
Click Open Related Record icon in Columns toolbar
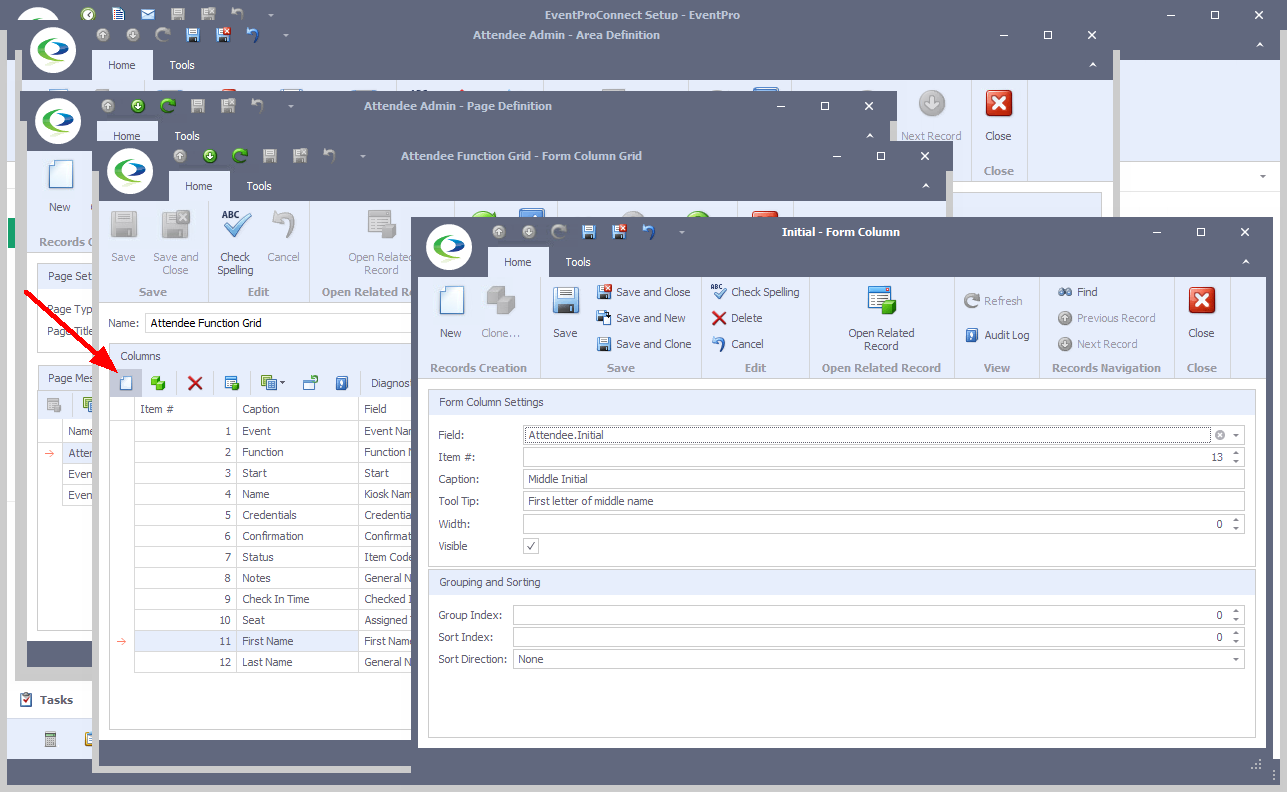click(x=231, y=383)
